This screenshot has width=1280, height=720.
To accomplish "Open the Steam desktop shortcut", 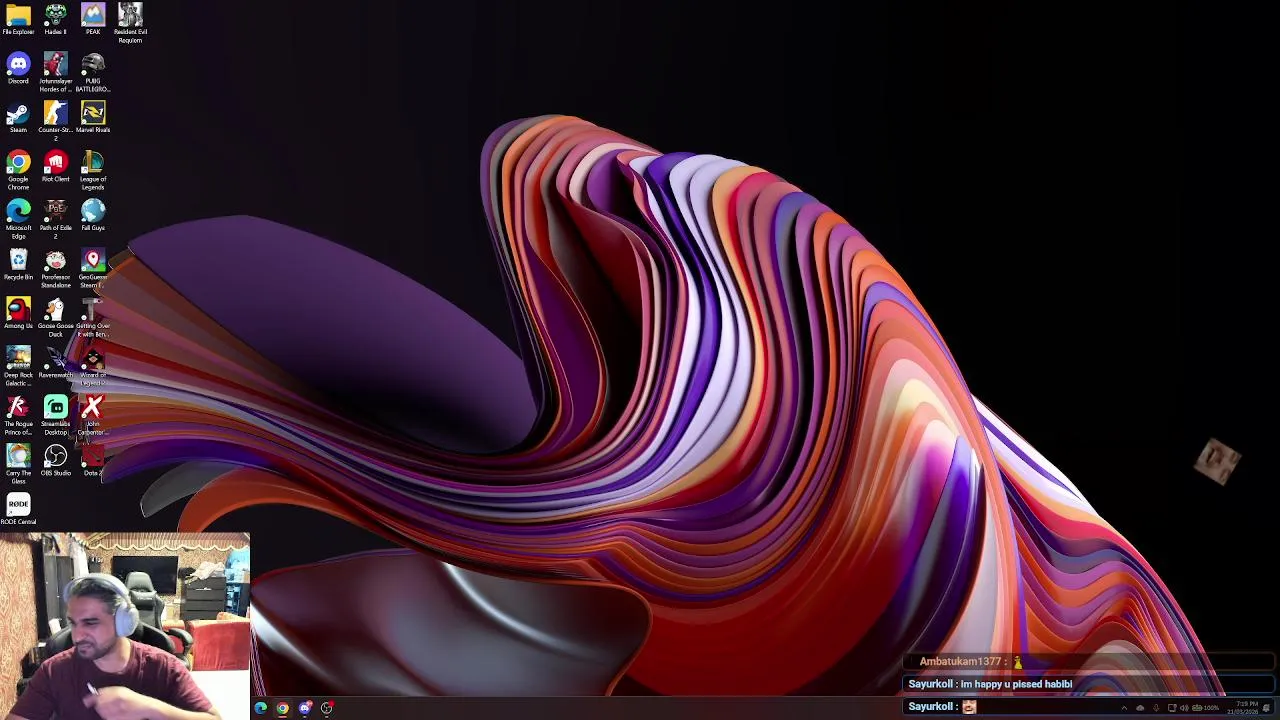I will coord(18,118).
